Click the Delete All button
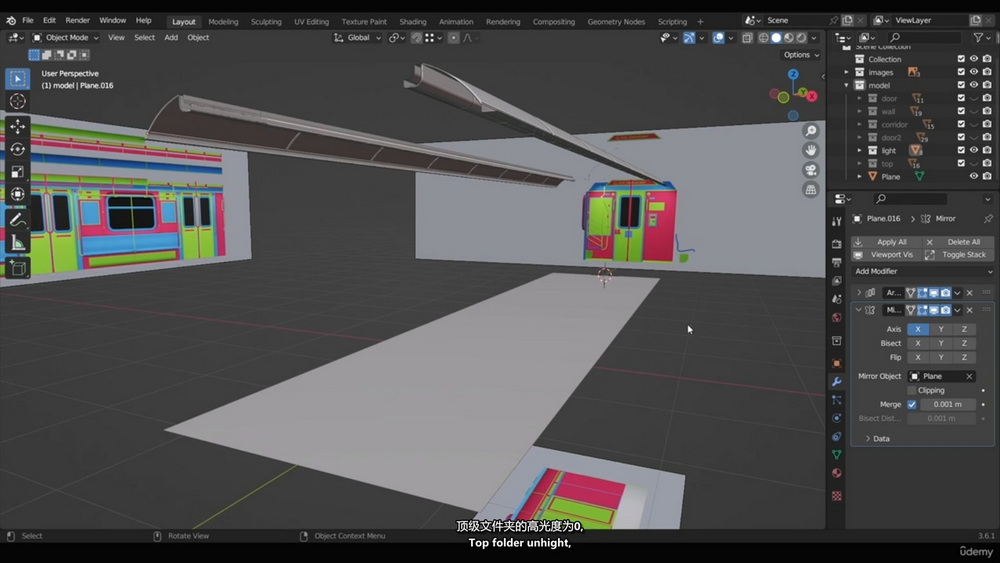This screenshot has width=1000, height=563. 959,242
